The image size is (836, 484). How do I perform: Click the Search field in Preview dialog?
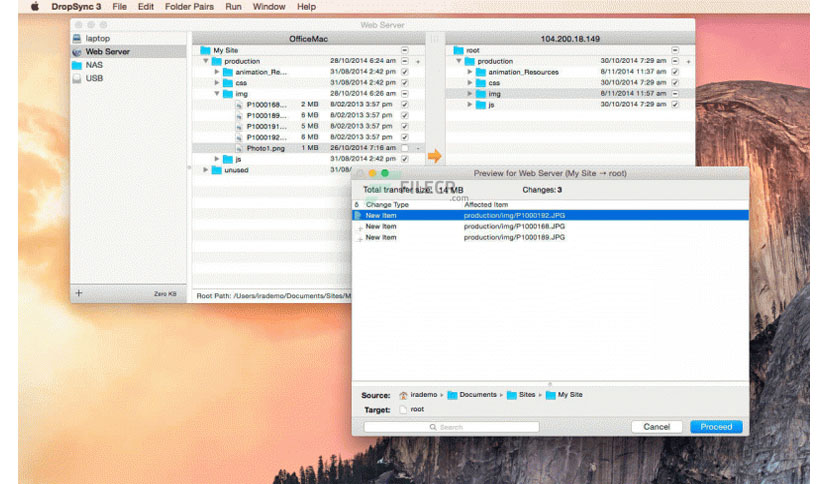[452, 427]
